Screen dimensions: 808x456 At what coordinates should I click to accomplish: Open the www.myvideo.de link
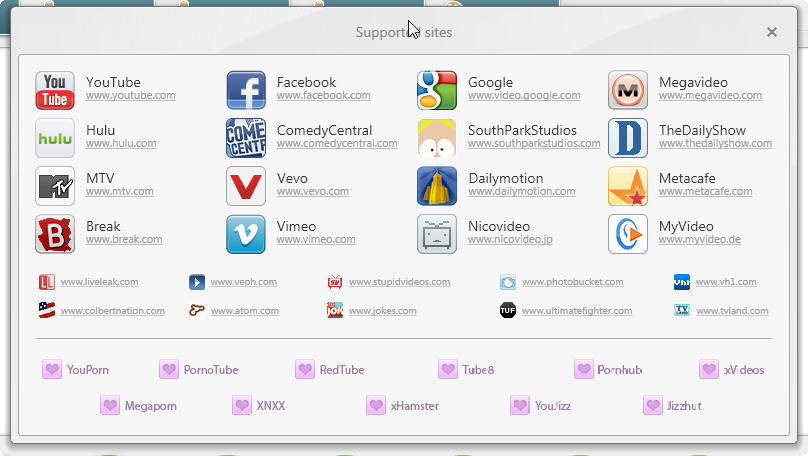[700, 240]
